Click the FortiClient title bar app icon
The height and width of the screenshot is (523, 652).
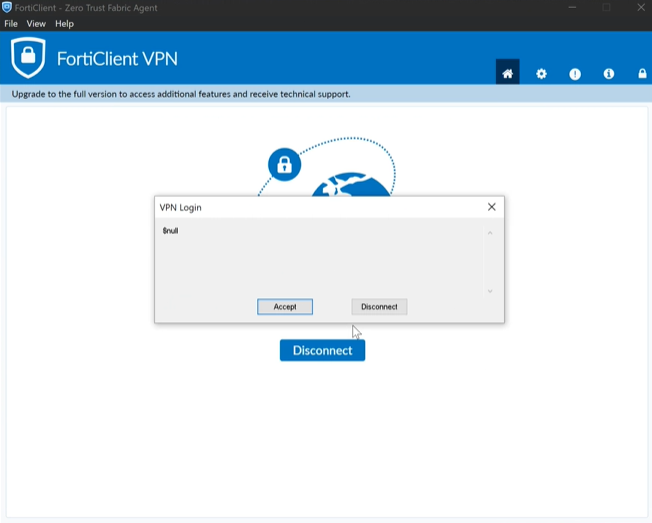[x=7, y=7]
